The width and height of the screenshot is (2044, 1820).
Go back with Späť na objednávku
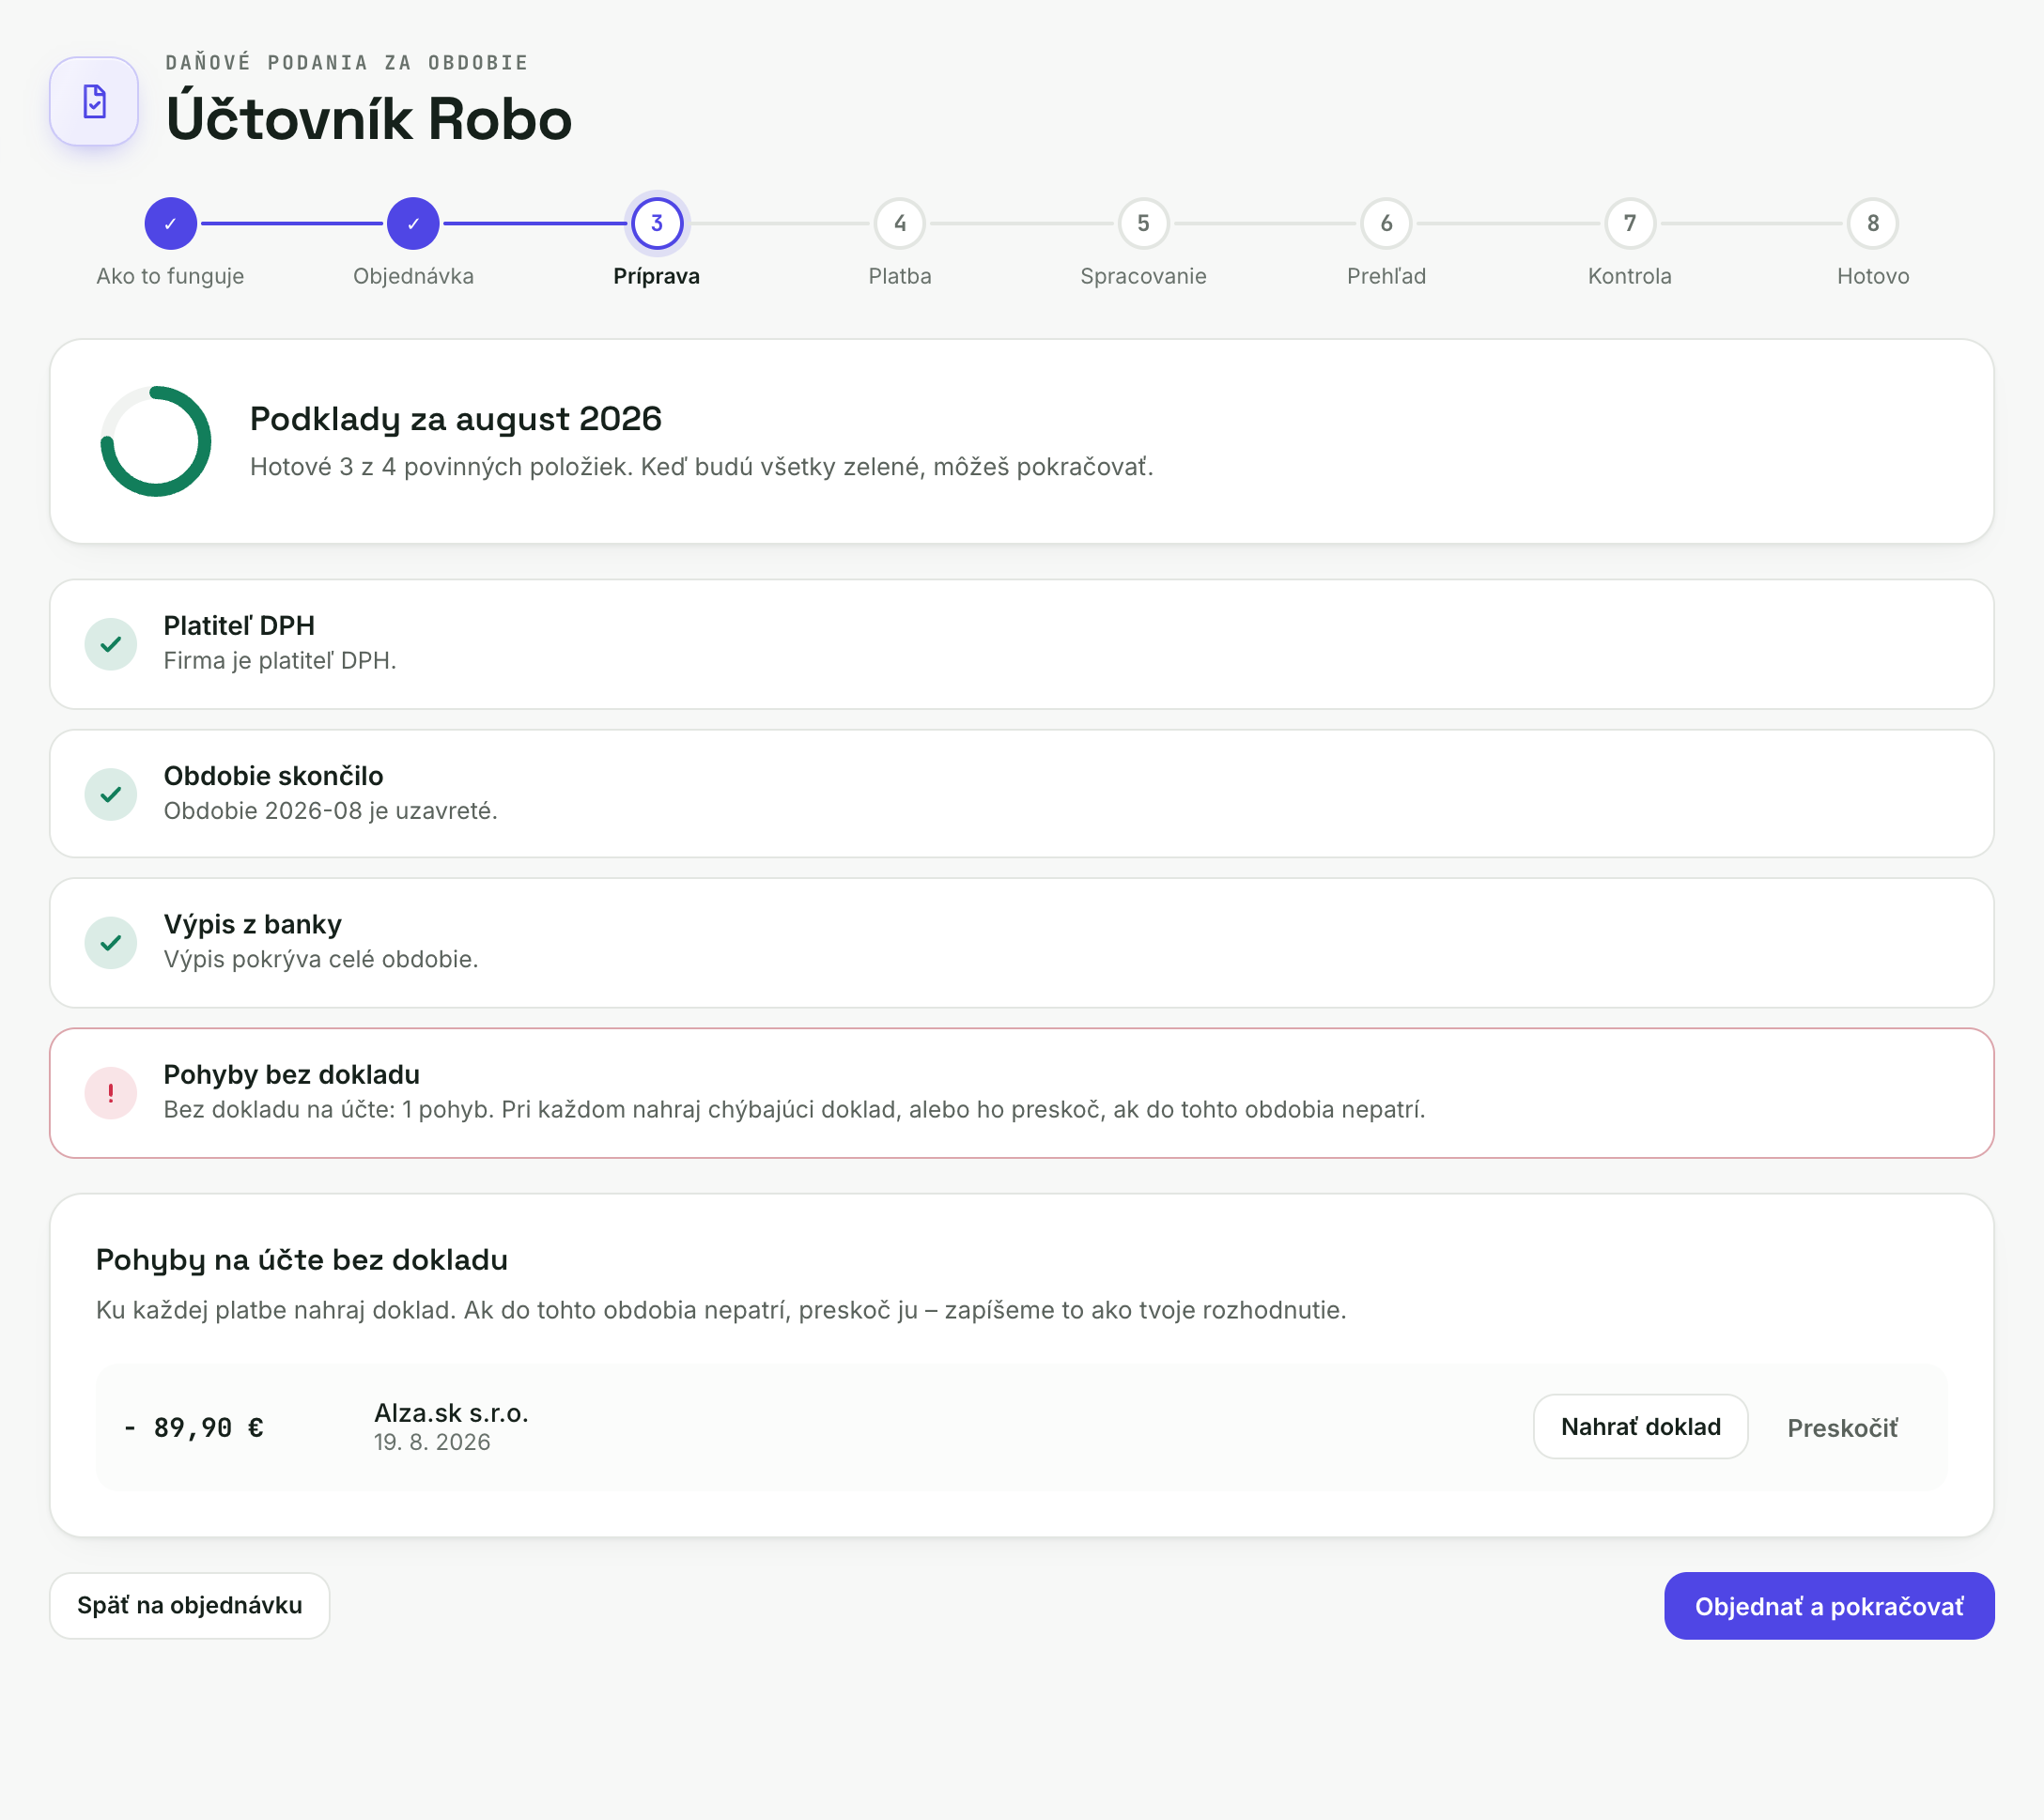coord(189,1605)
